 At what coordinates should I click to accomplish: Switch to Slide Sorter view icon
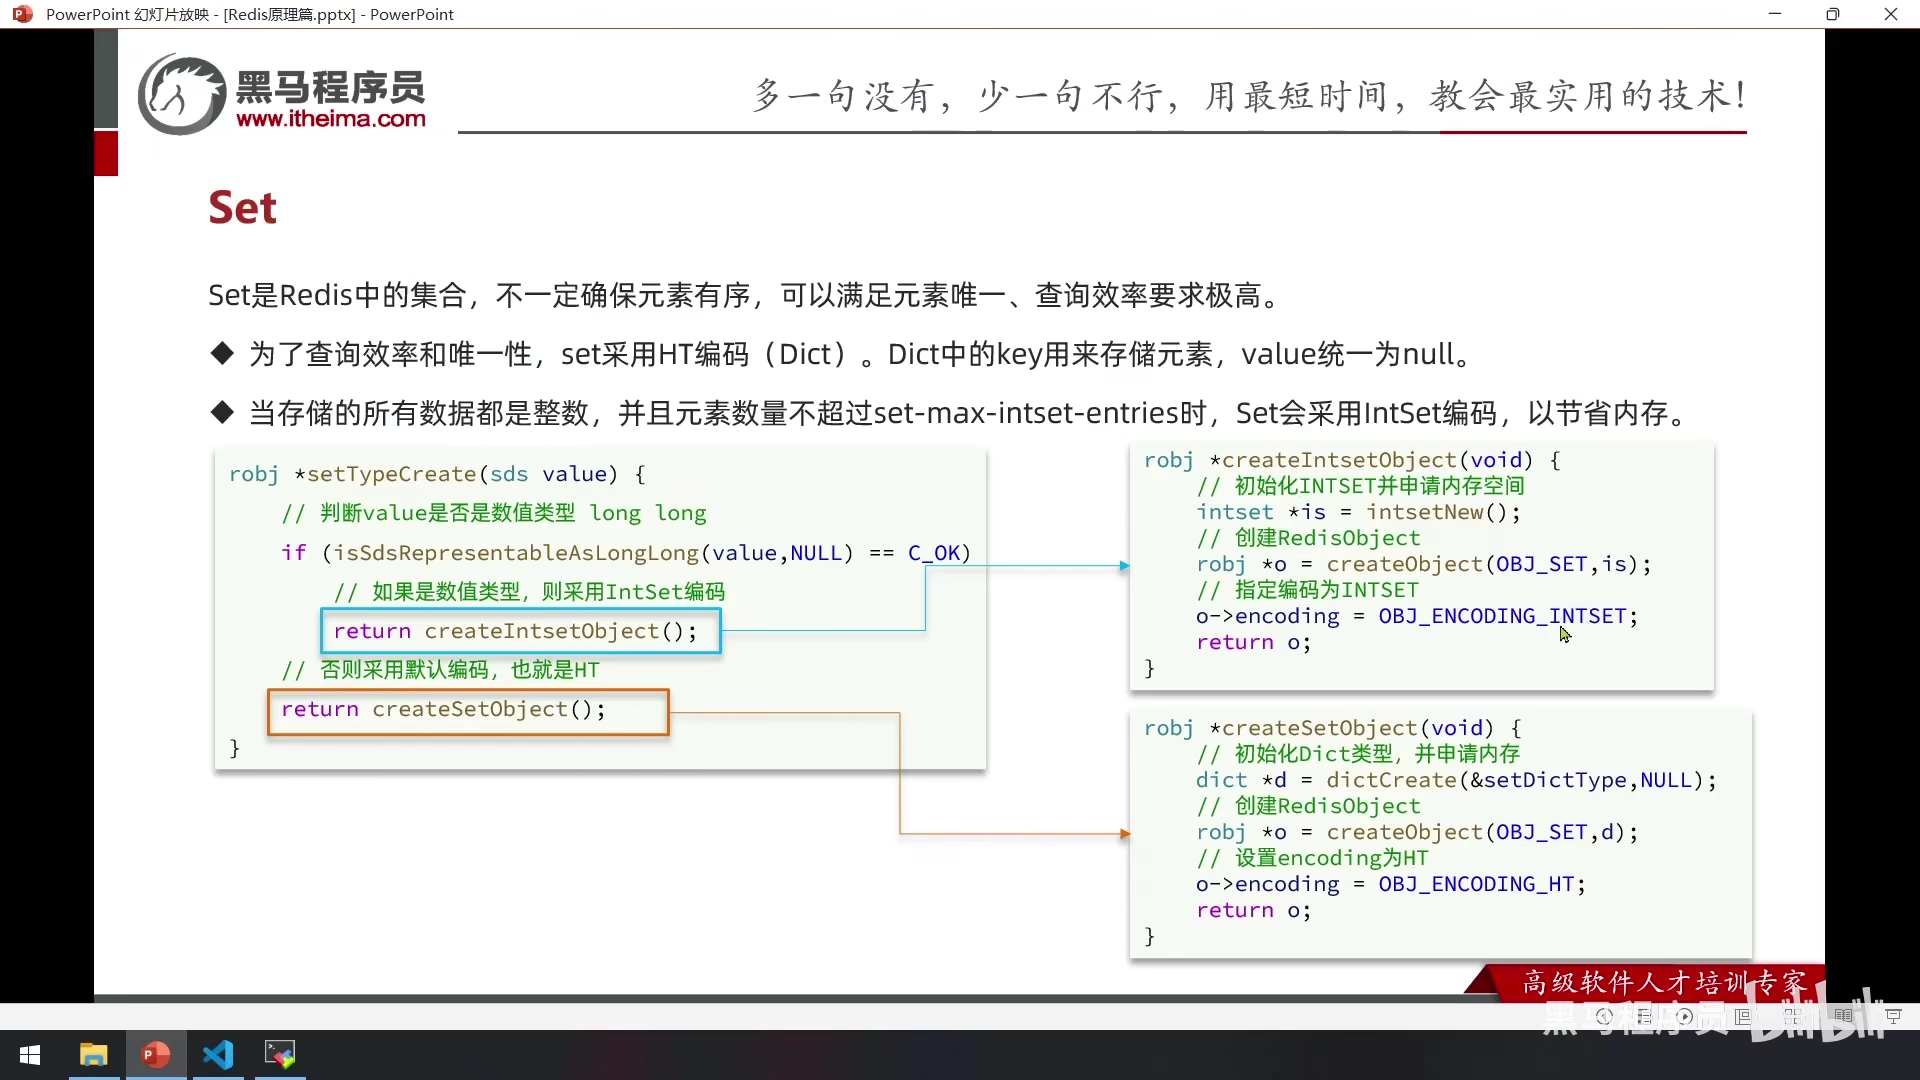click(1793, 1016)
